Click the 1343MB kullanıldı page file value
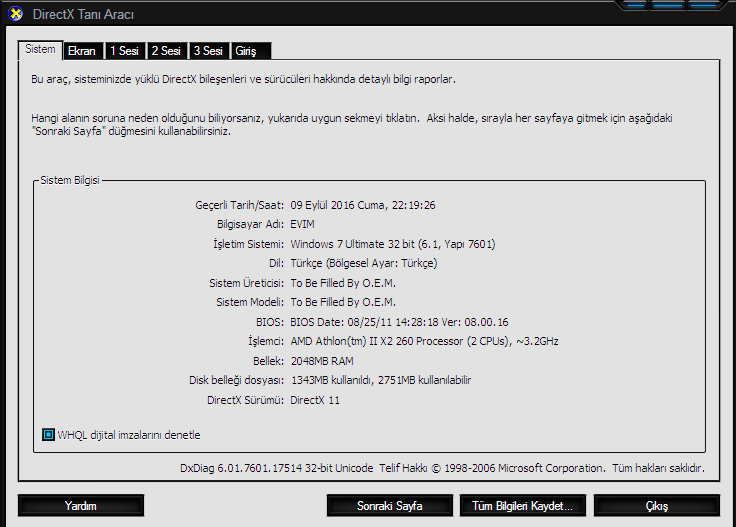Viewport: 736px width, 527px height. [x=381, y=380]
